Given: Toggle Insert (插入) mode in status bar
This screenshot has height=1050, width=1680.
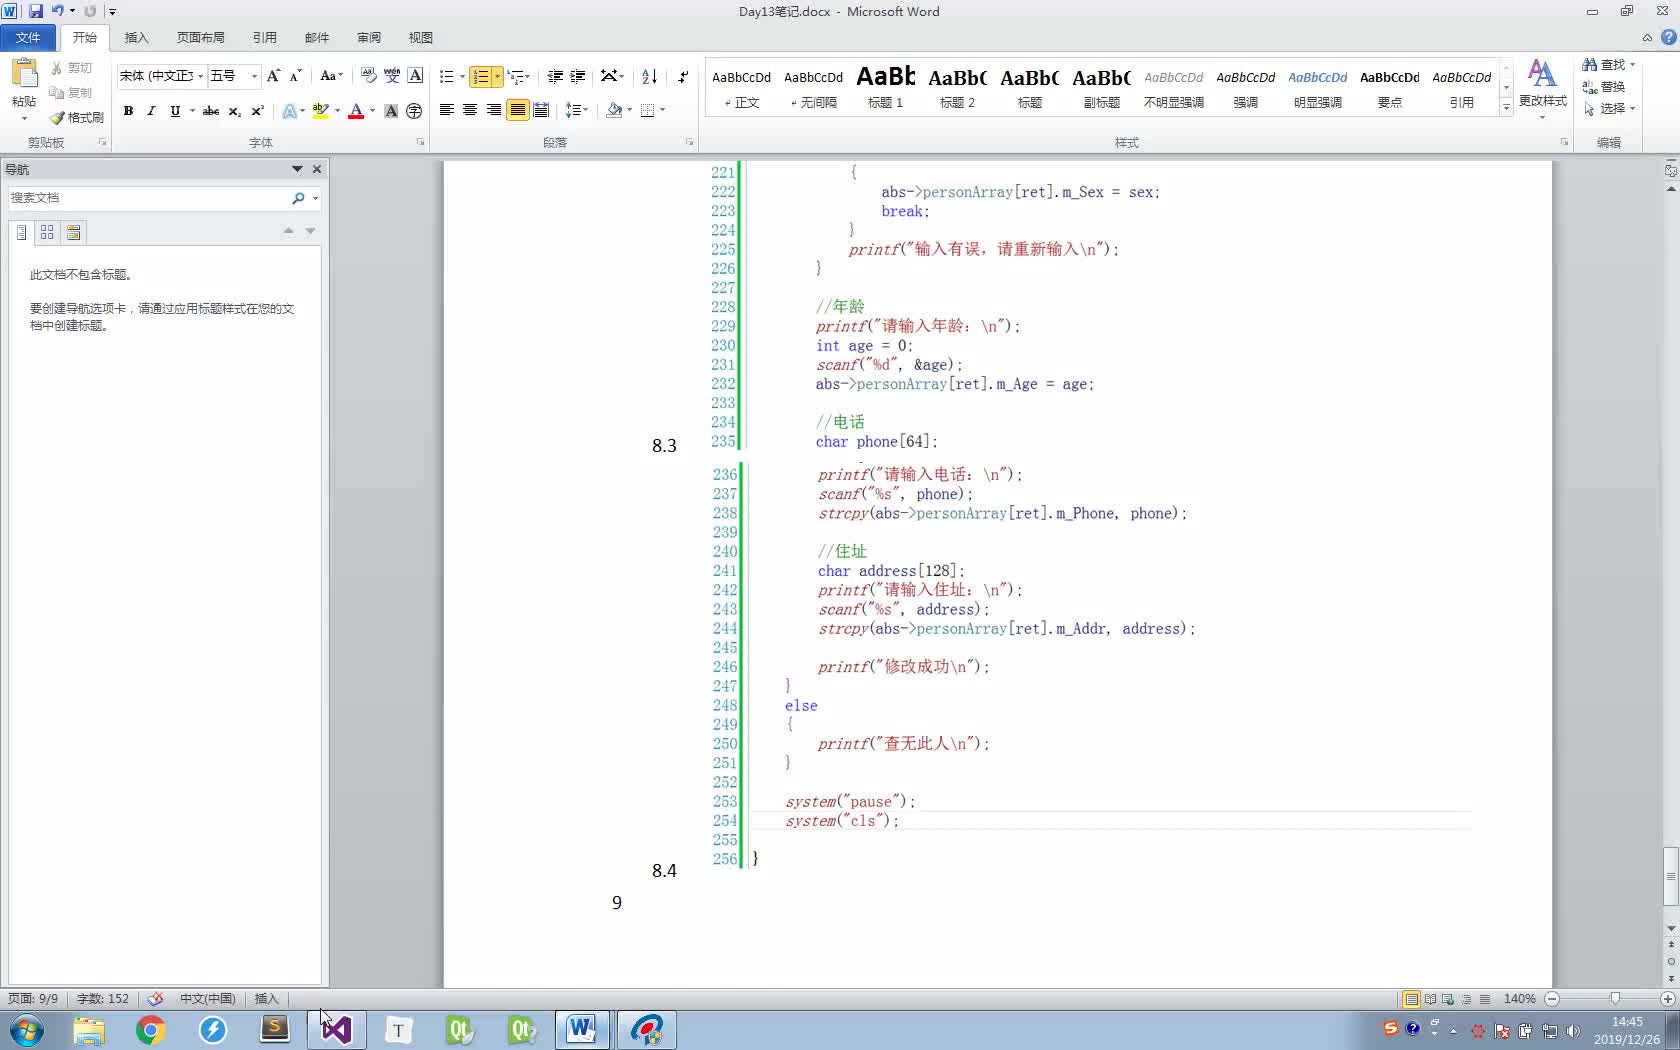Looking at the screenshot, I should pyautogui.click(x=266, y=999).
